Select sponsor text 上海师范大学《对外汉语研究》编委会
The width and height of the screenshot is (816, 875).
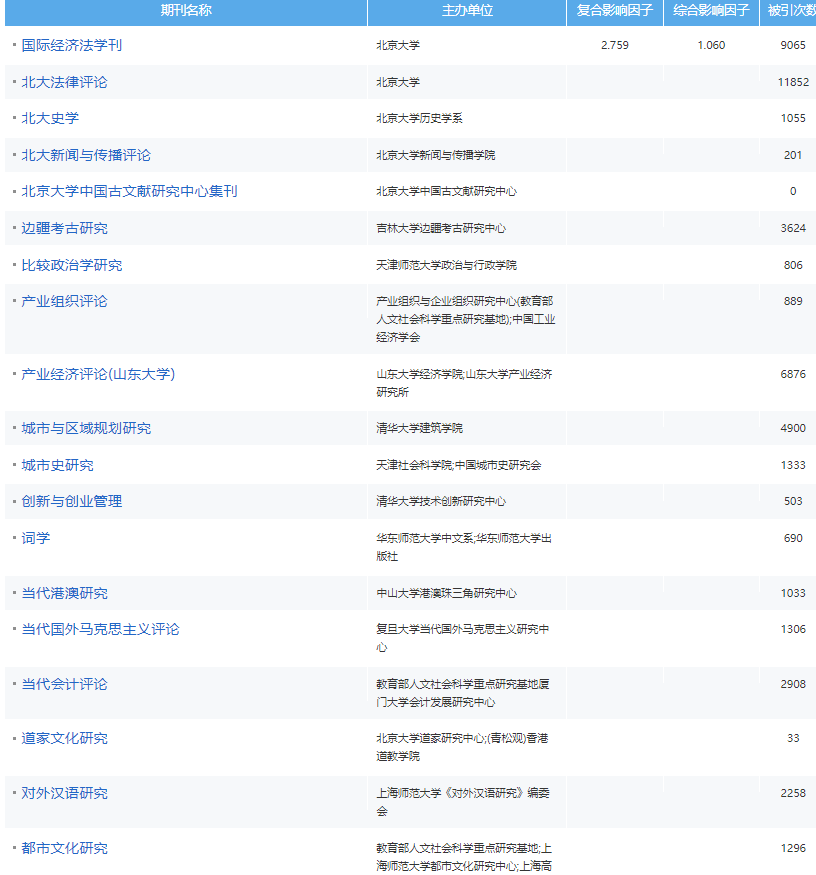click(463, 802)
